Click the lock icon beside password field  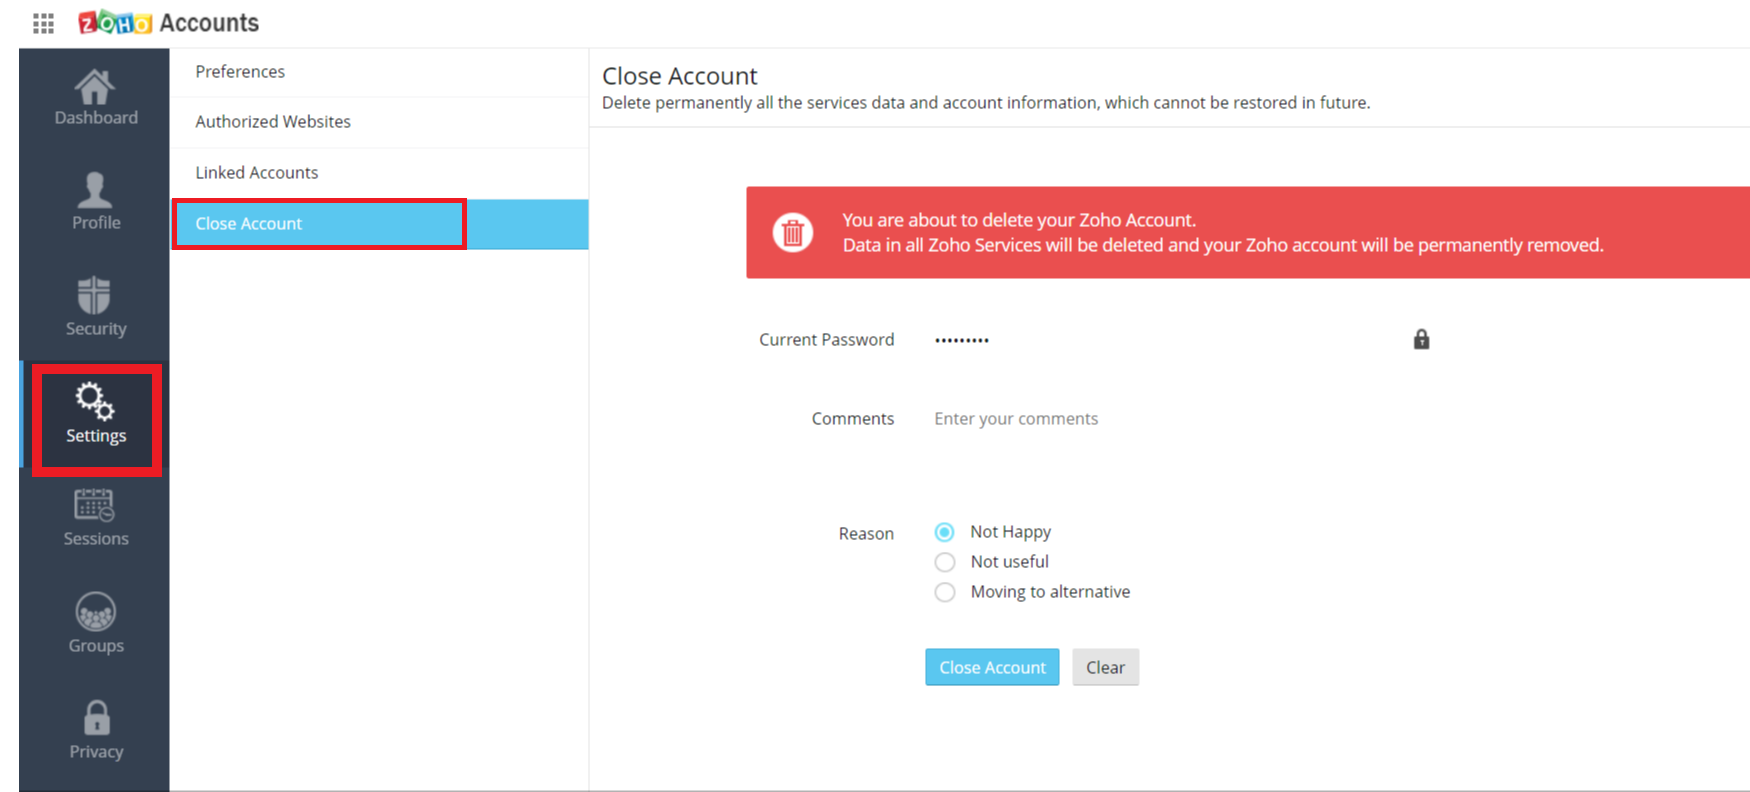point(1421,340)
